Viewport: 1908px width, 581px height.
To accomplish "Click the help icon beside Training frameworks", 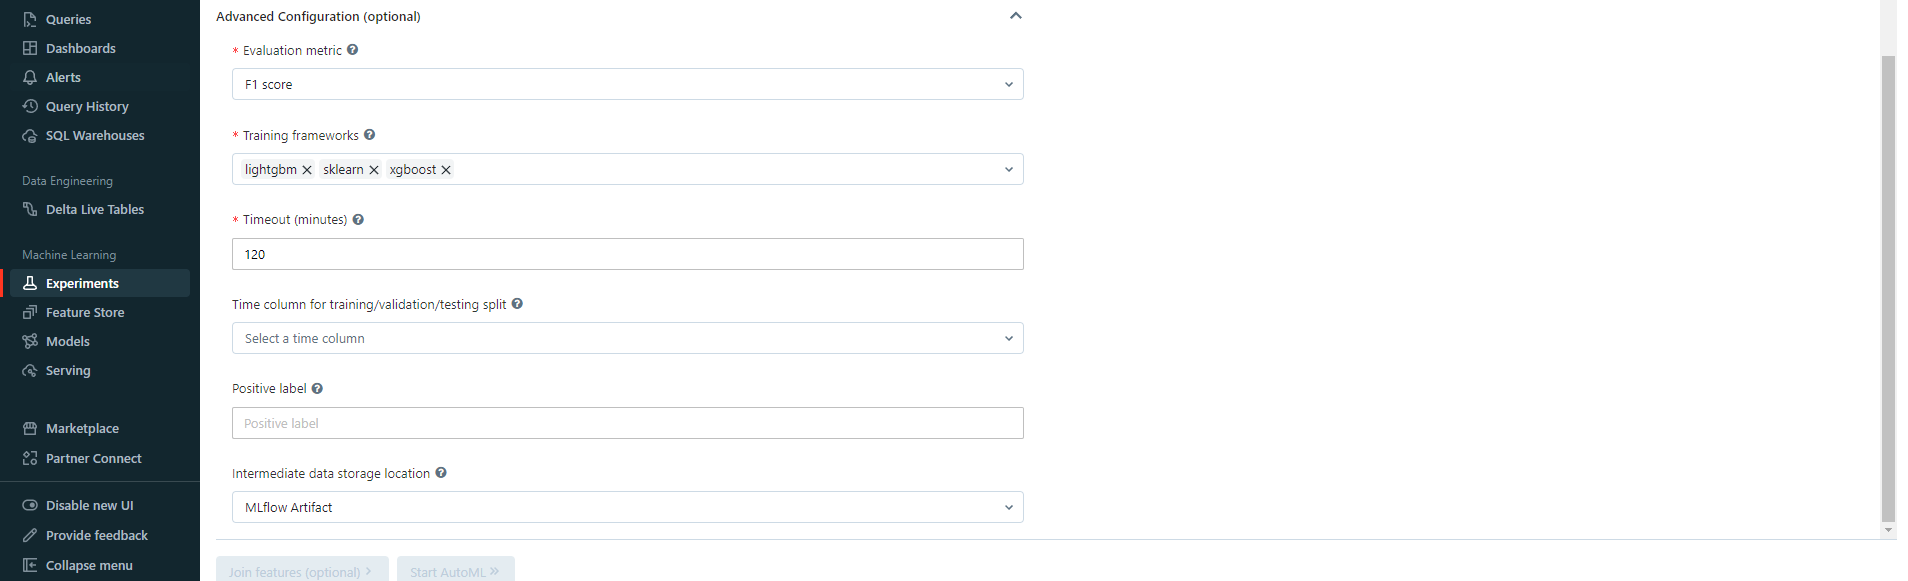I will click(369, 135).
